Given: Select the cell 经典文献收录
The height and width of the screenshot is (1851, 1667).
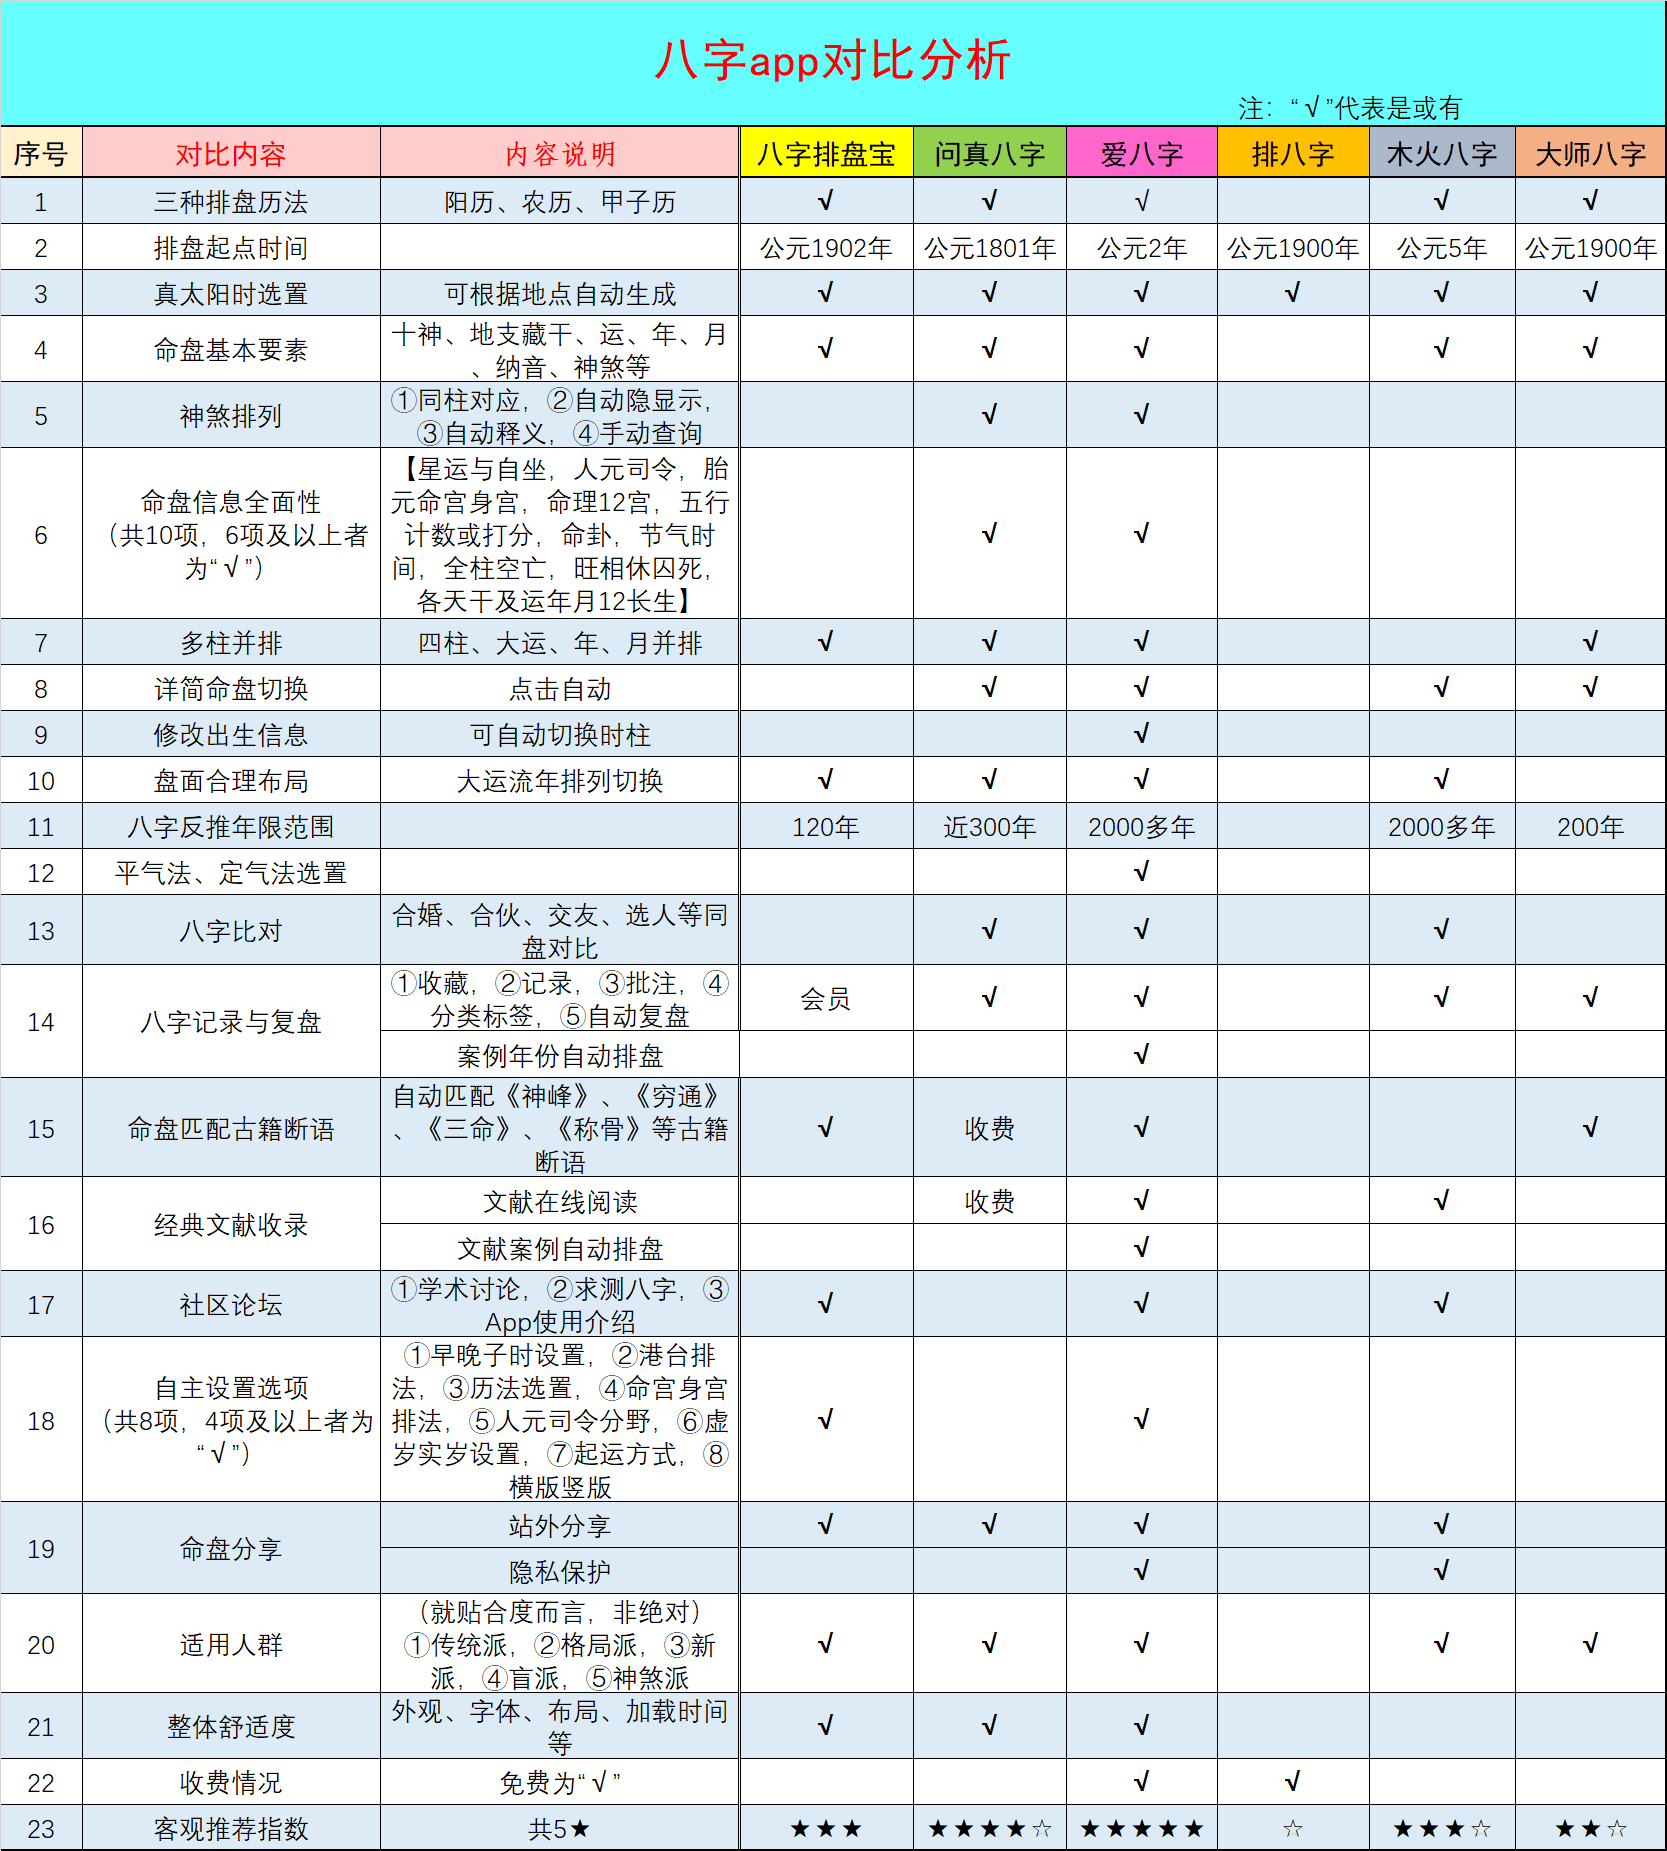Looking at the screenshot, I should click(231, 1224).
